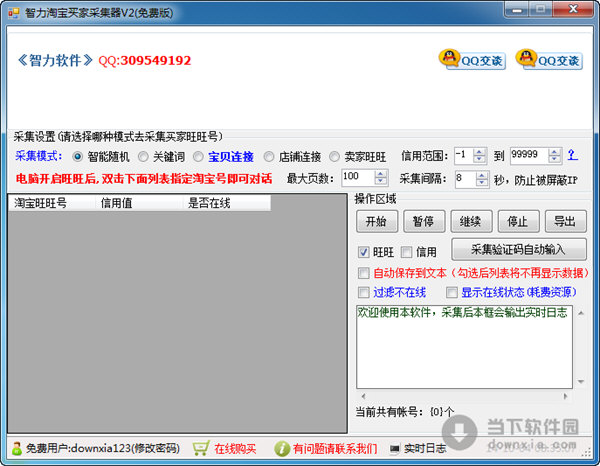
Task: Sort by 是否在线 column header
Action: pos(227,203)
